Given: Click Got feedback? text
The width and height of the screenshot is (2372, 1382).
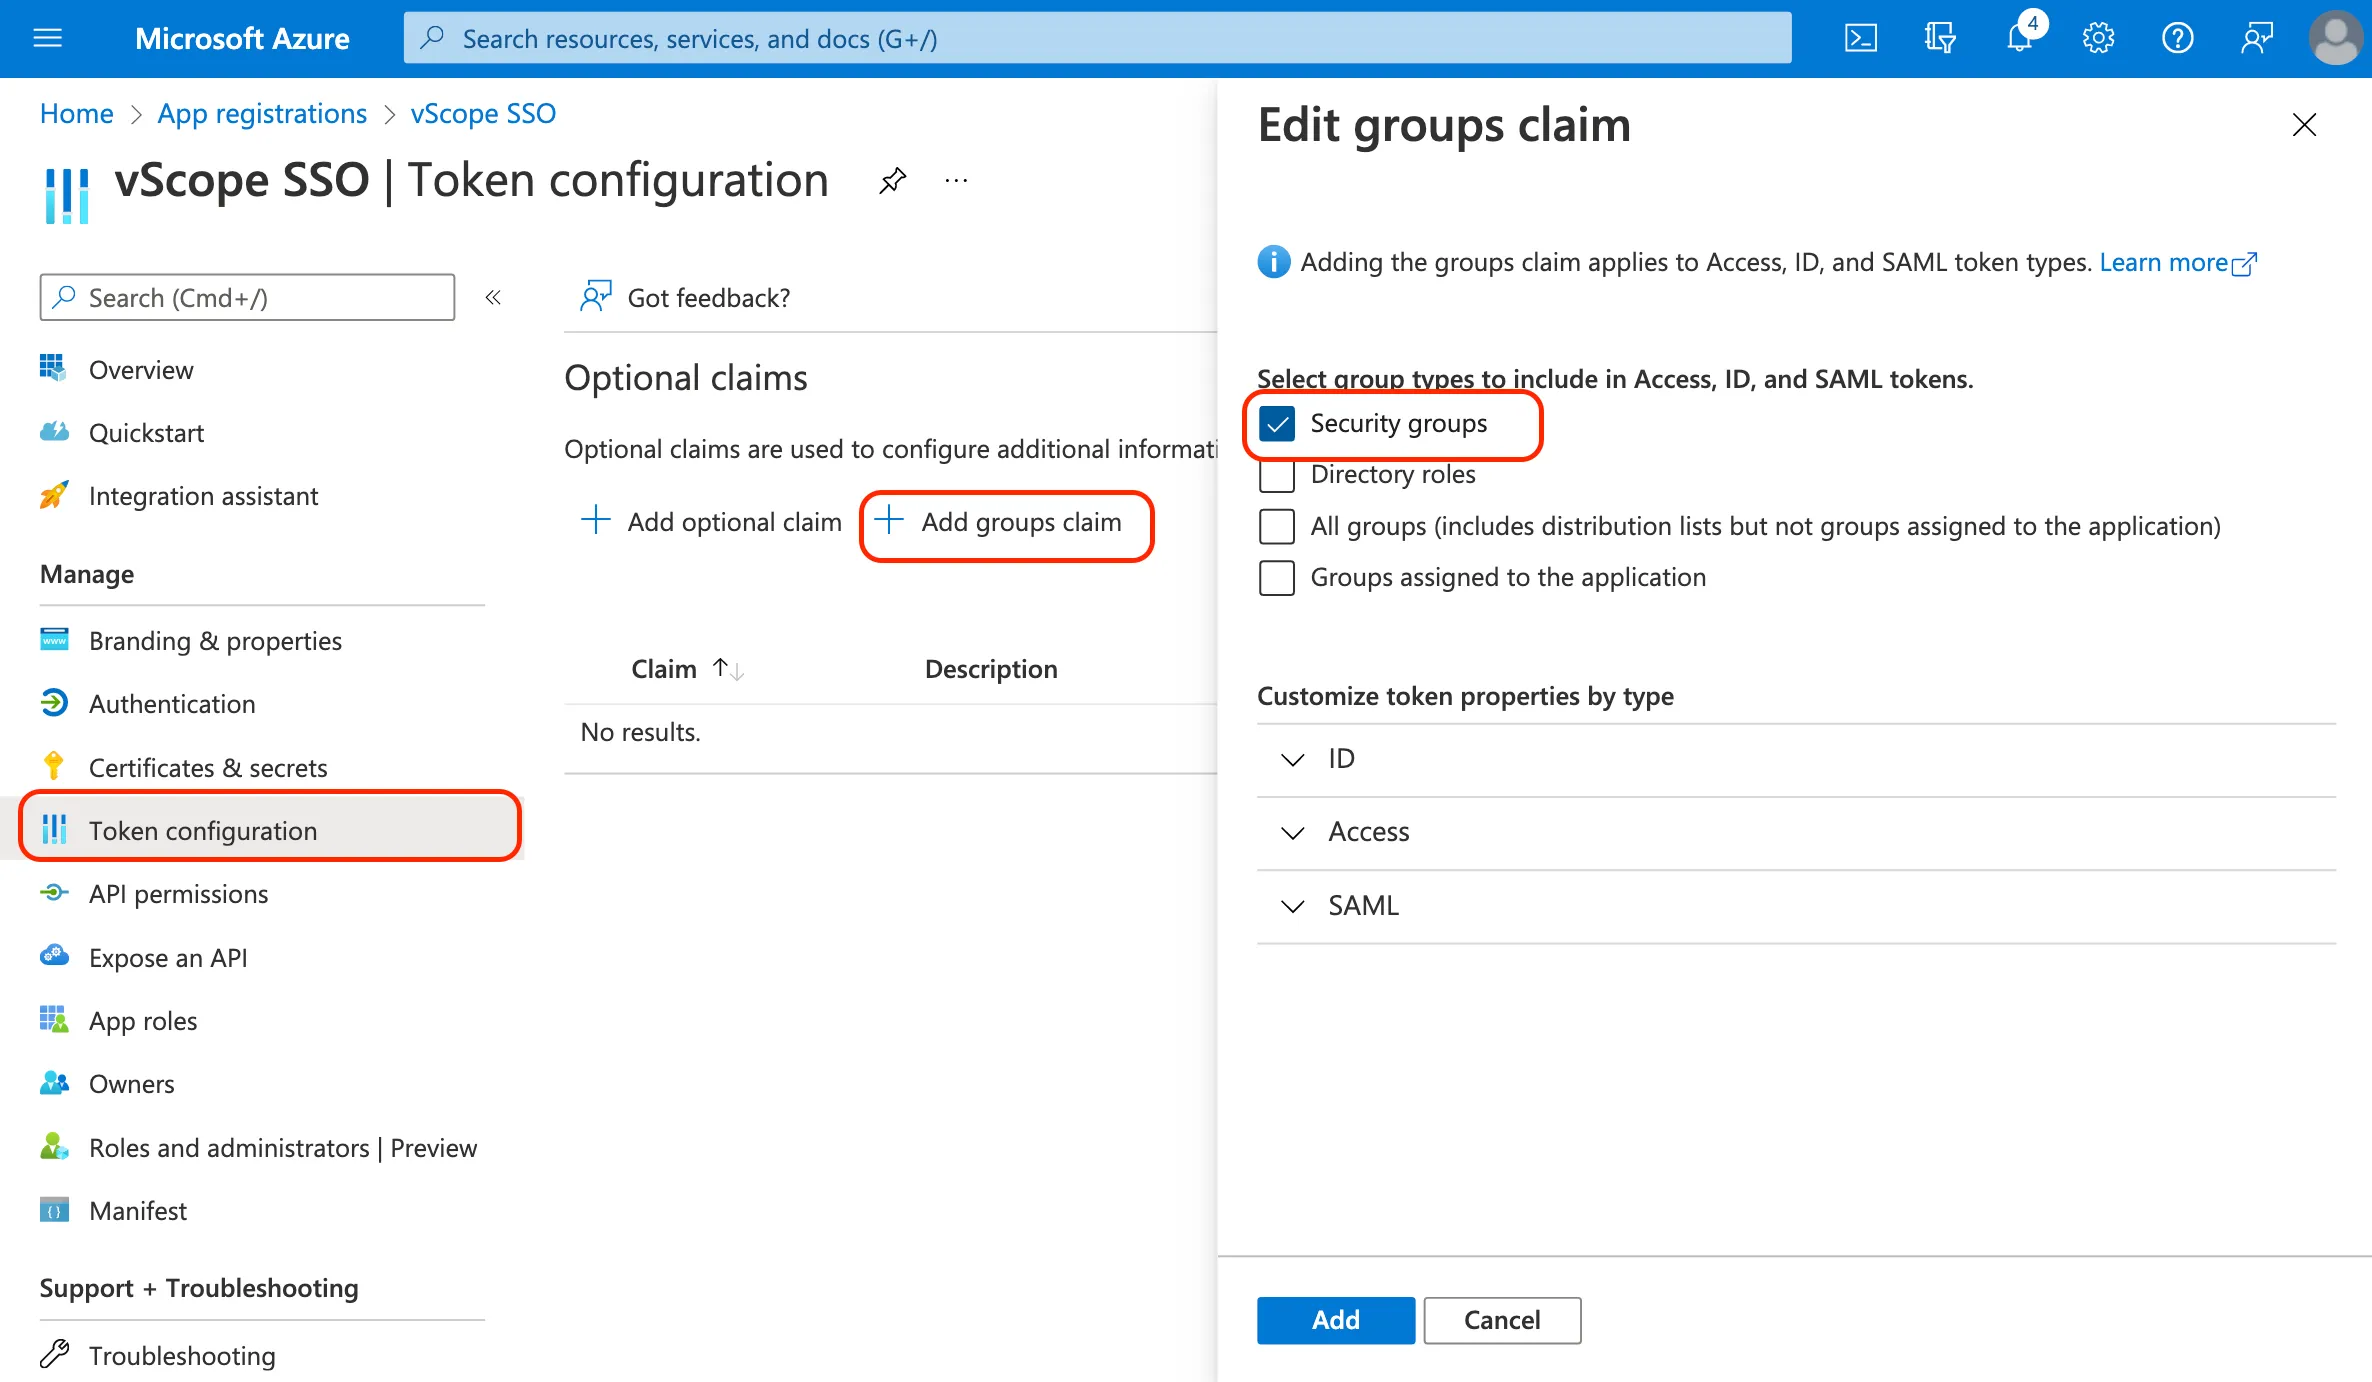Looking at the screenshot, I should click(709, 297).
